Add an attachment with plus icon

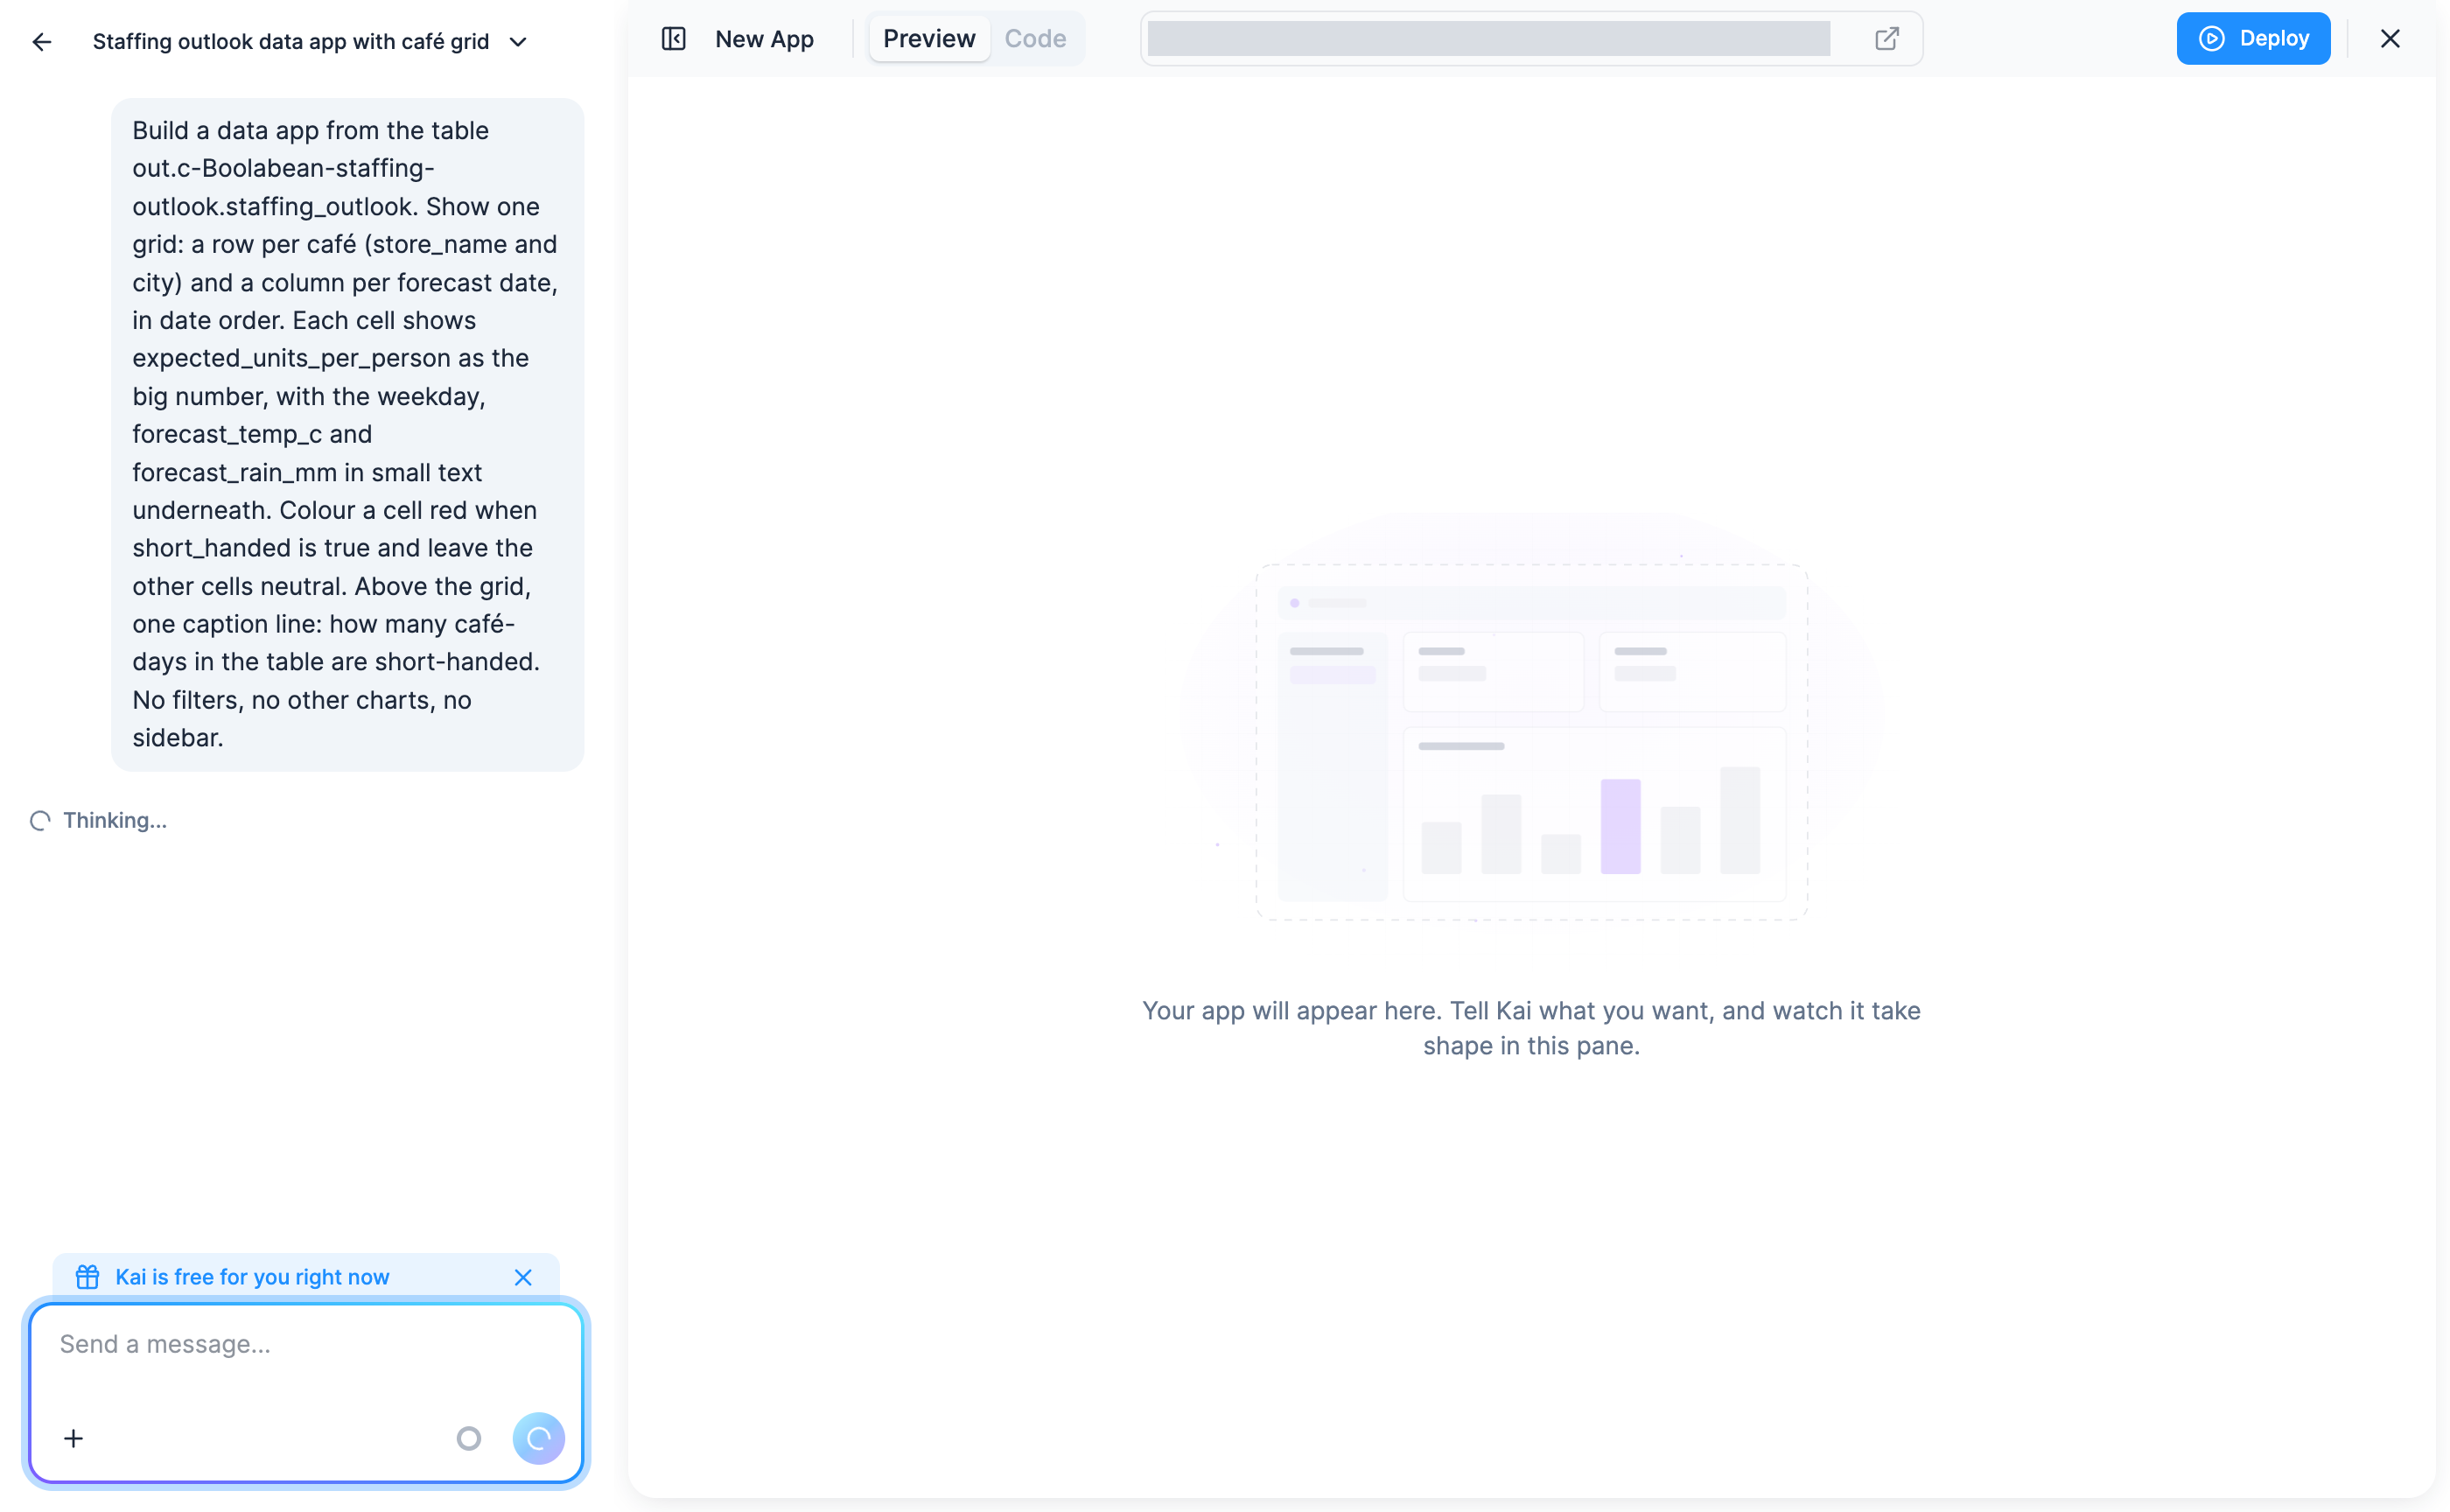point(73,1438)
